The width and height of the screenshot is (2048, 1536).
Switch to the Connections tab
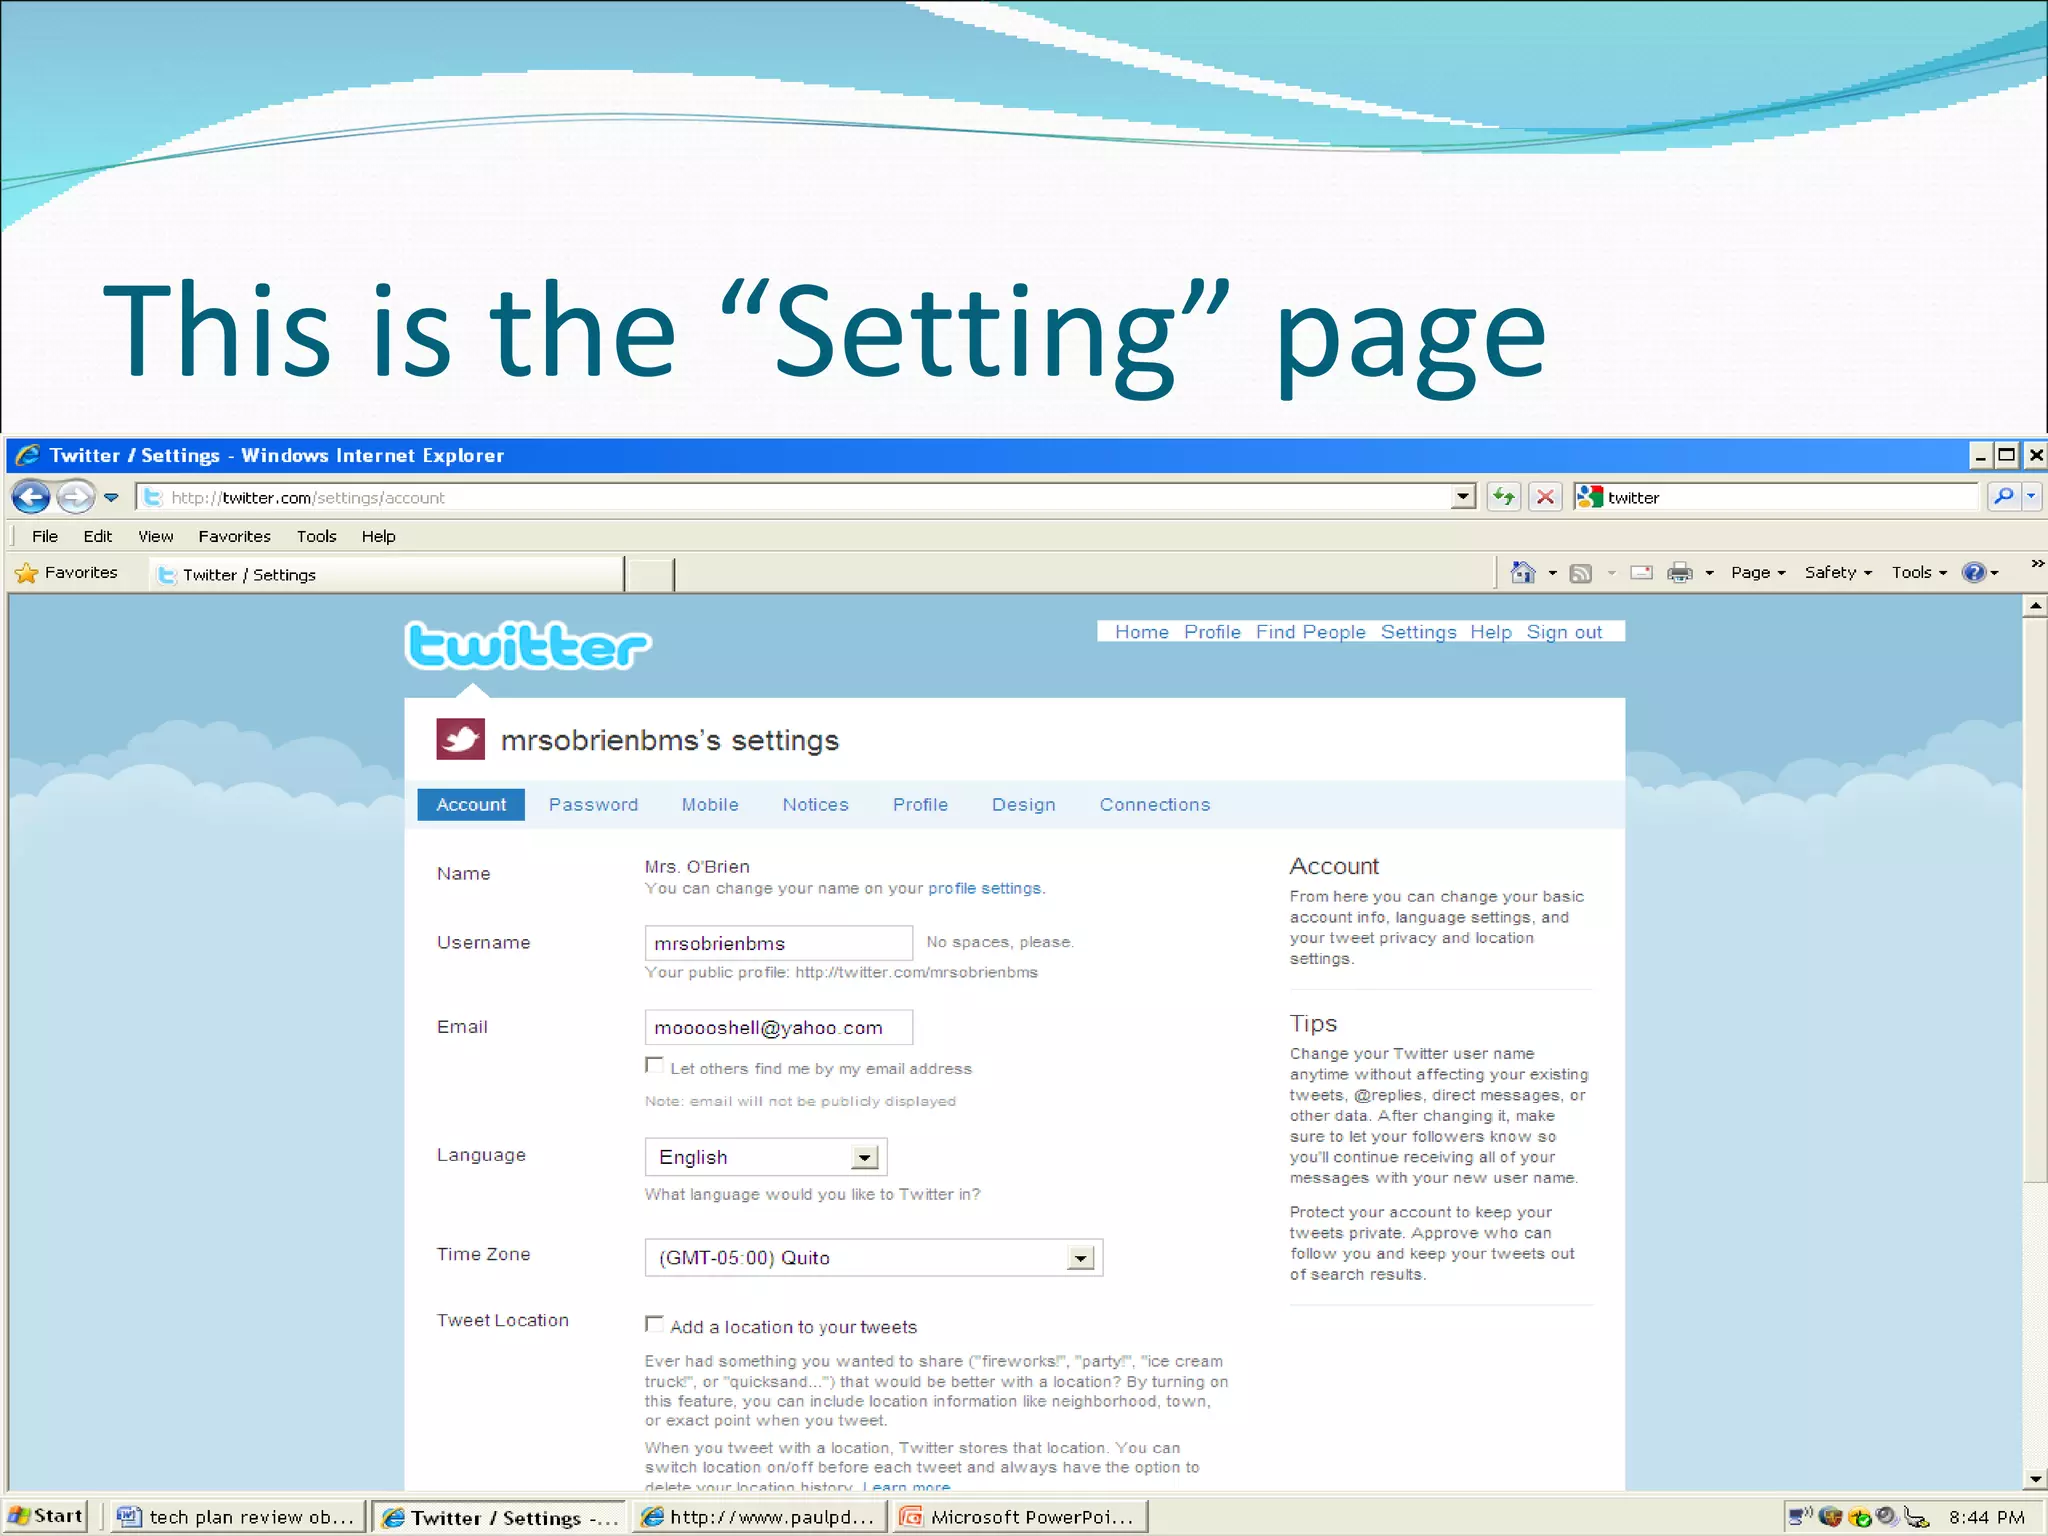point(1154,805)
